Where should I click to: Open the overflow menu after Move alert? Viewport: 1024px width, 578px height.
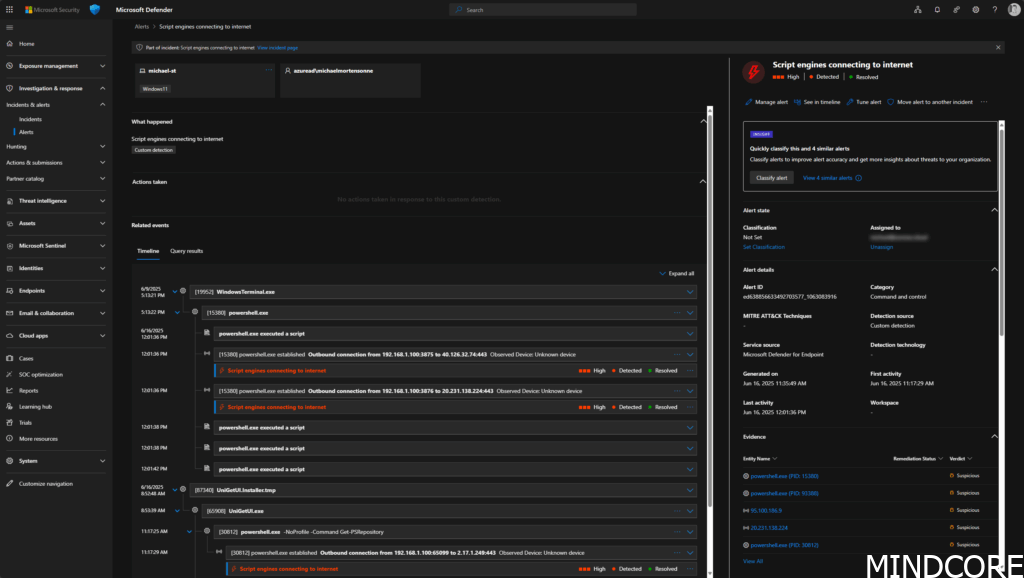[x=984, y=102]
